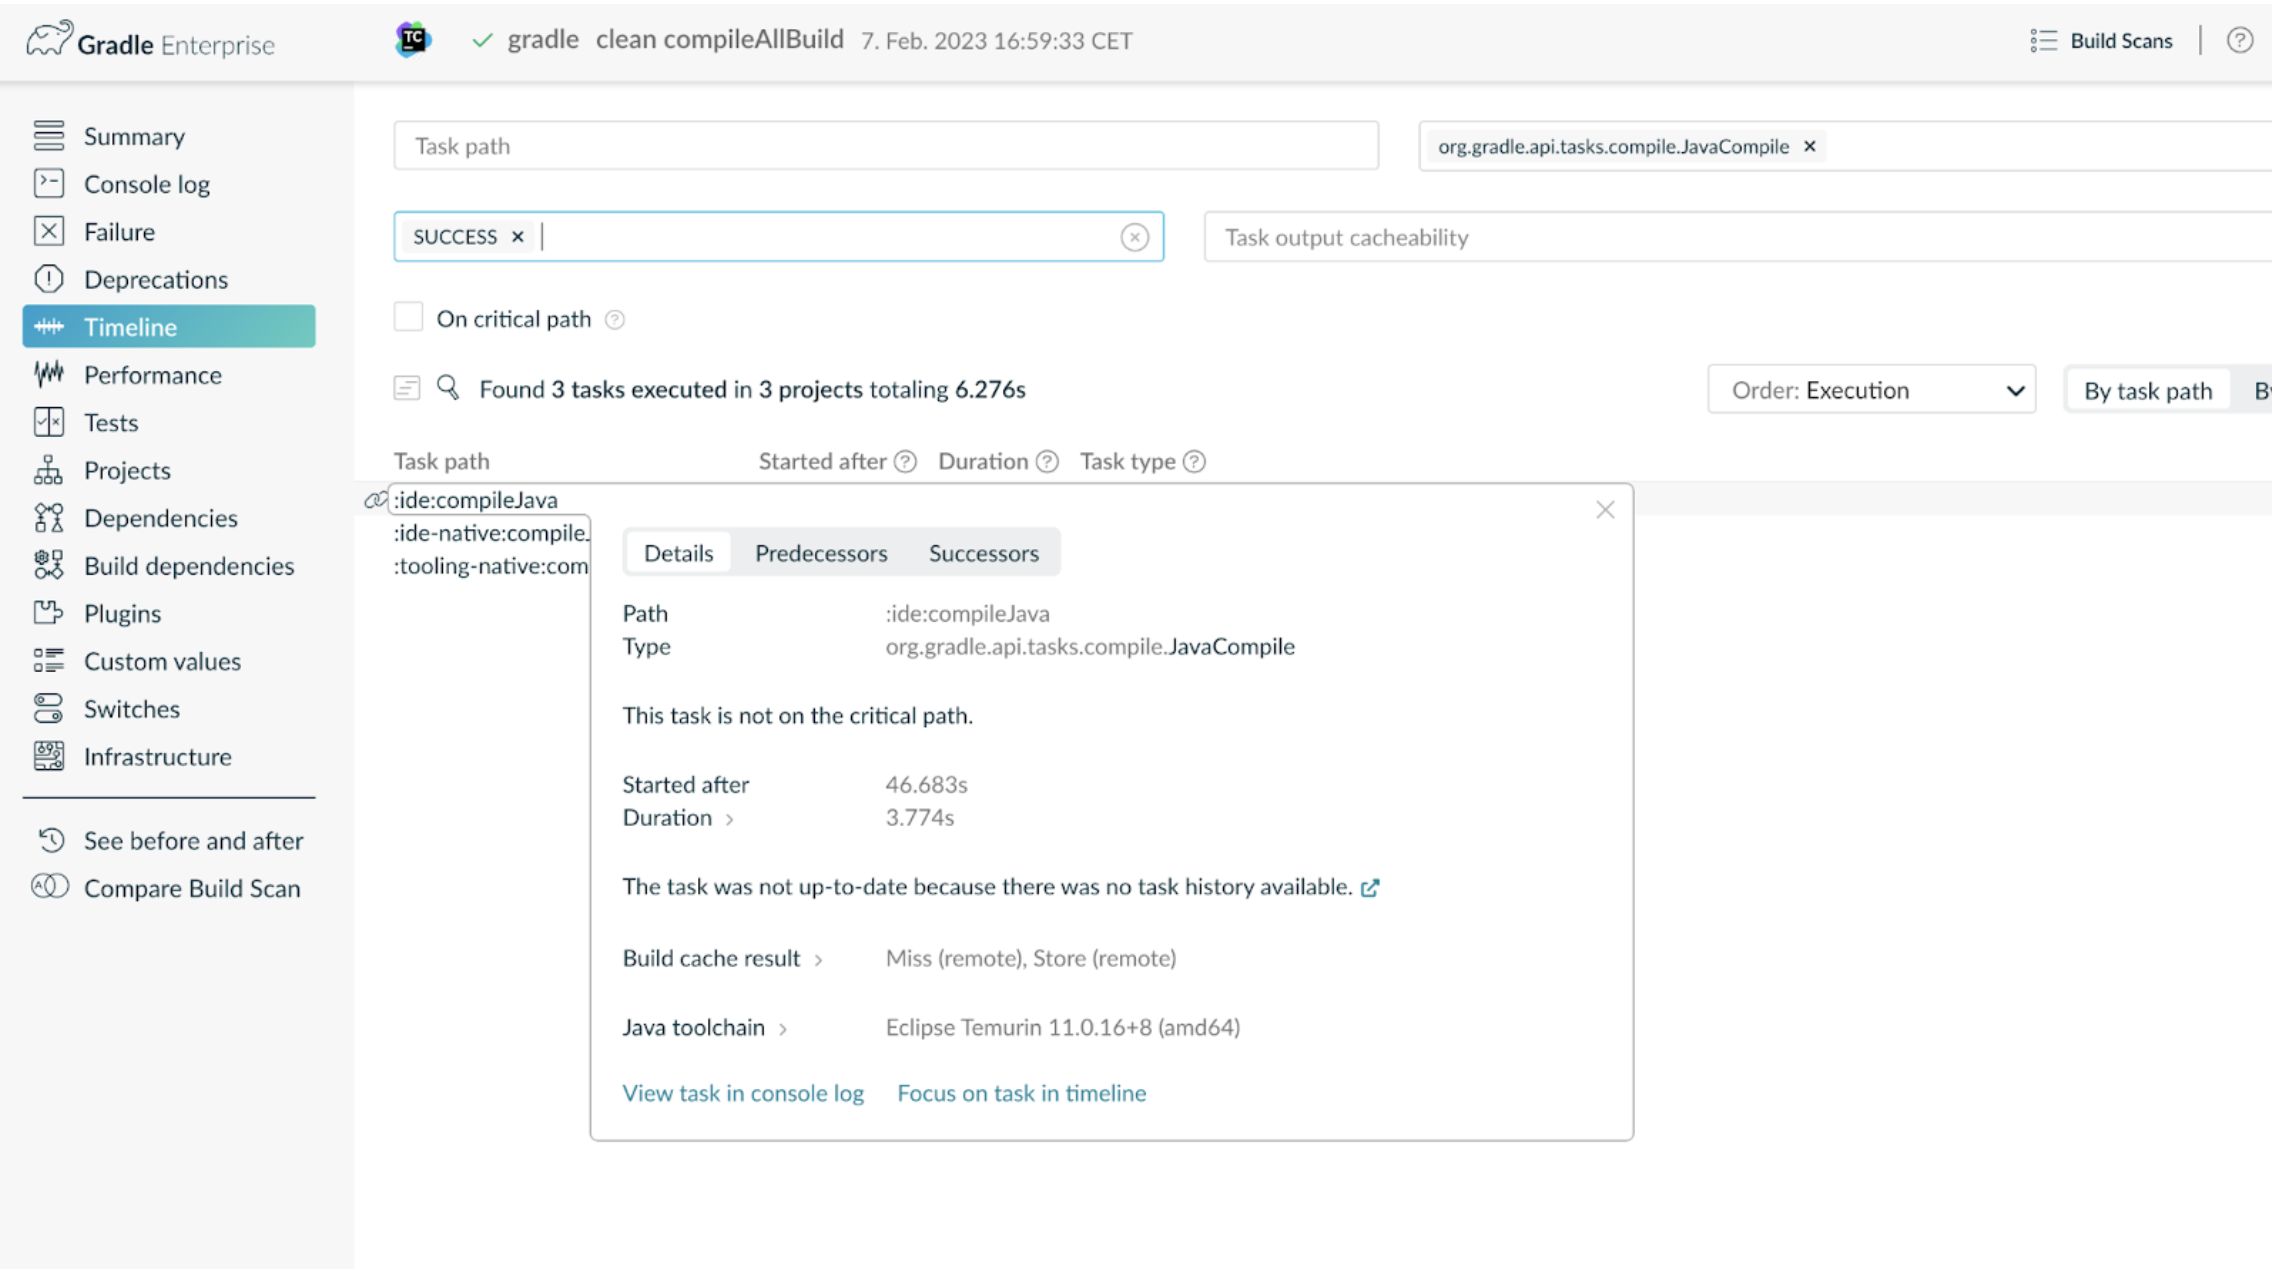This screenshot has width=2272, height=1270.
Task: Click View task in console log link
Action: click(x=743, y=1092)
